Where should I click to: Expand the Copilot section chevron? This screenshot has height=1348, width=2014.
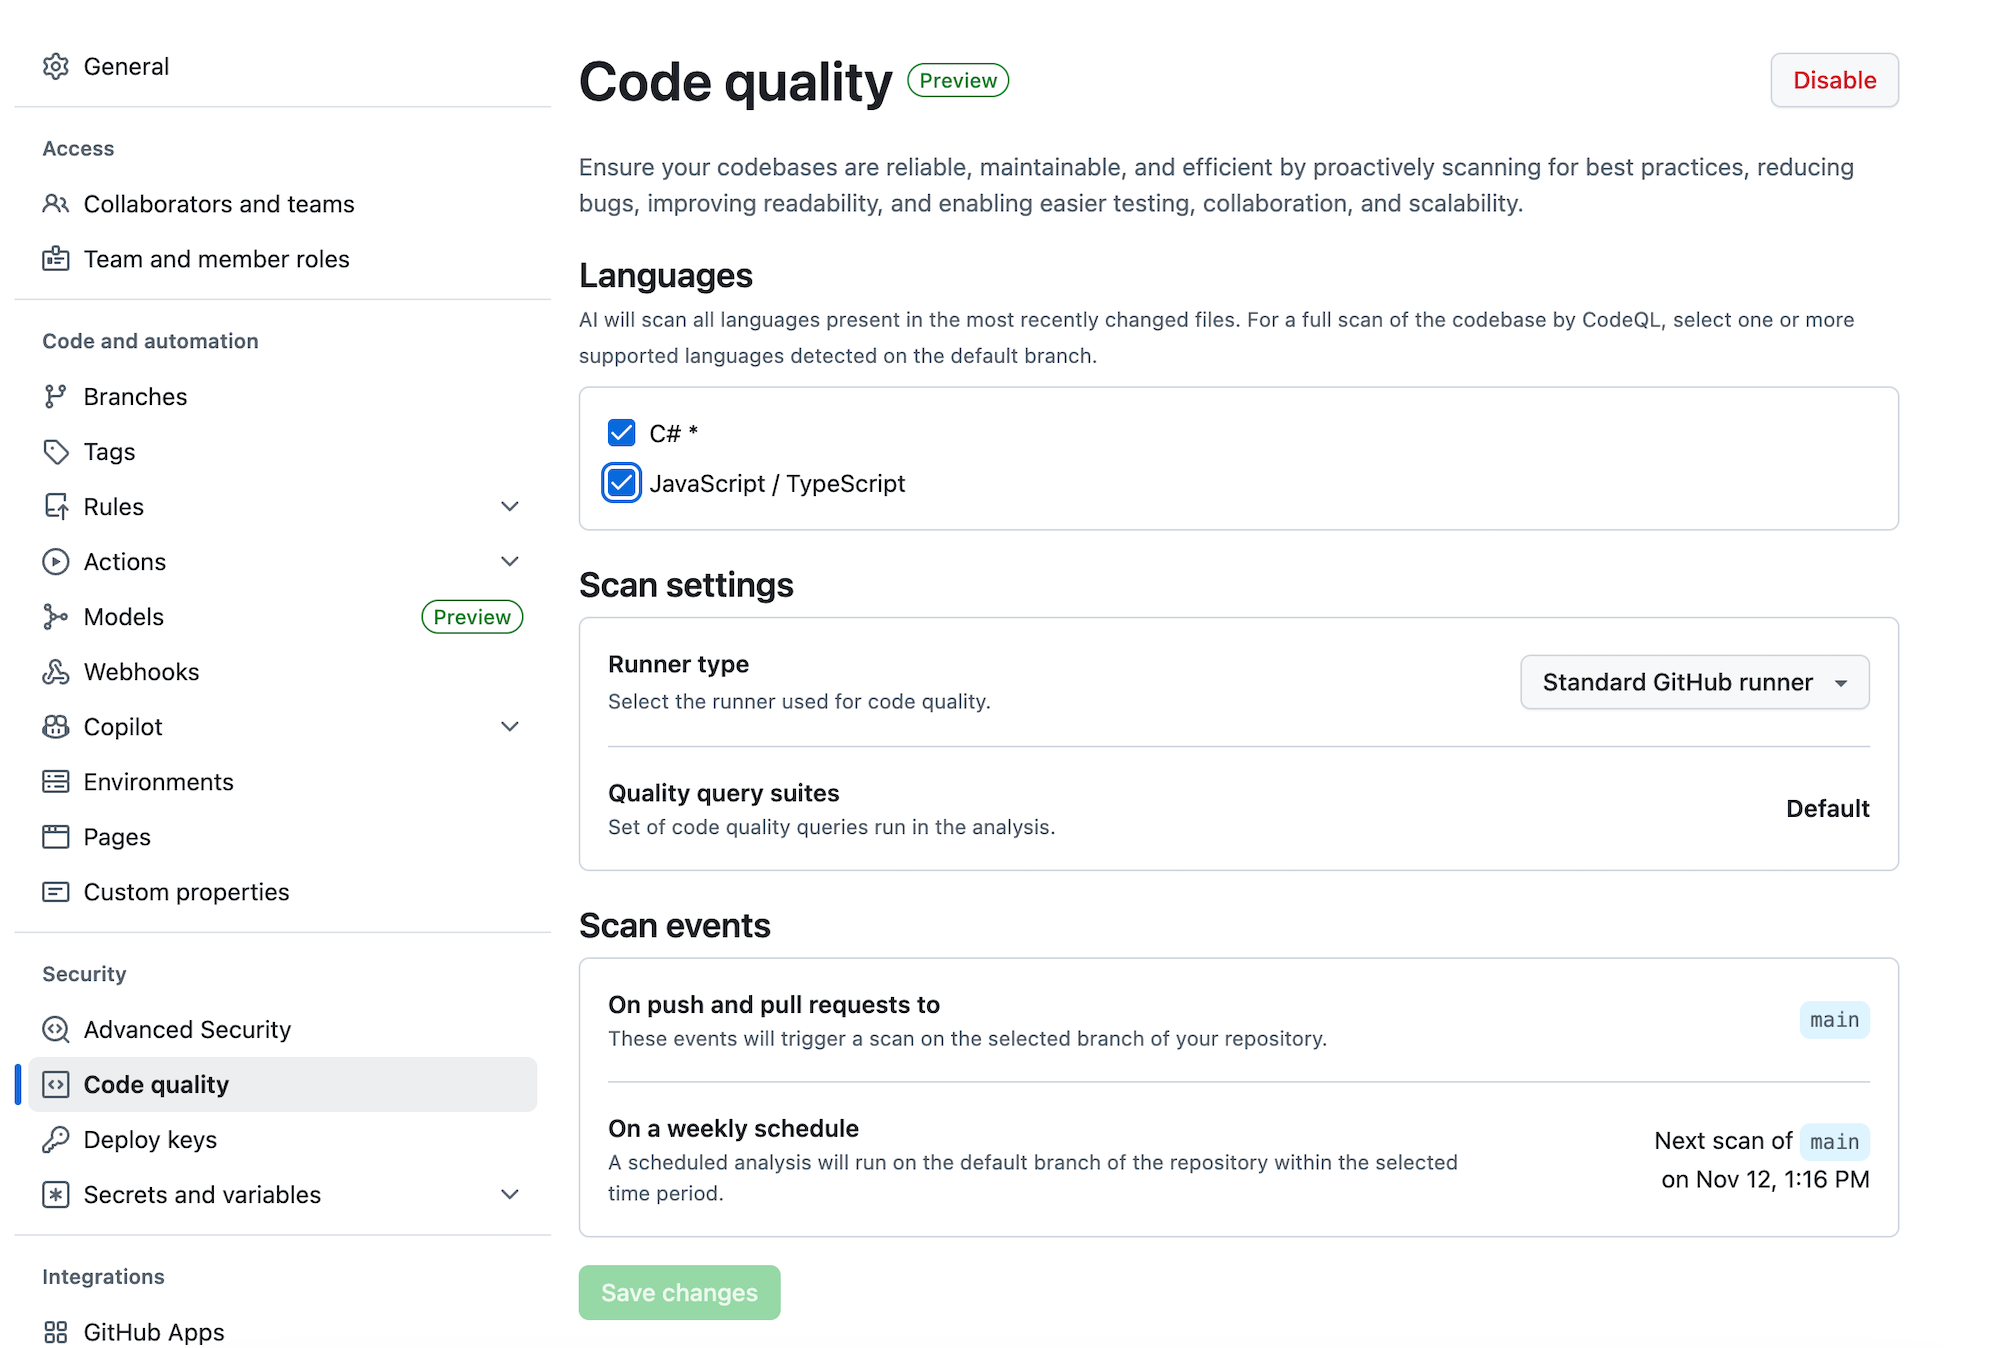tap(510, 726)
